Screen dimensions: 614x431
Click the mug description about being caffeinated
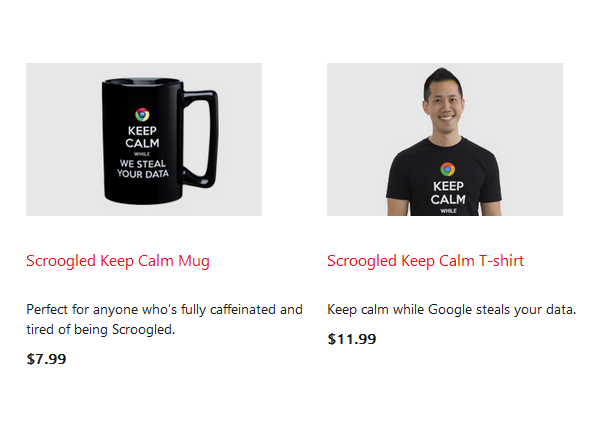coord(164,319)
